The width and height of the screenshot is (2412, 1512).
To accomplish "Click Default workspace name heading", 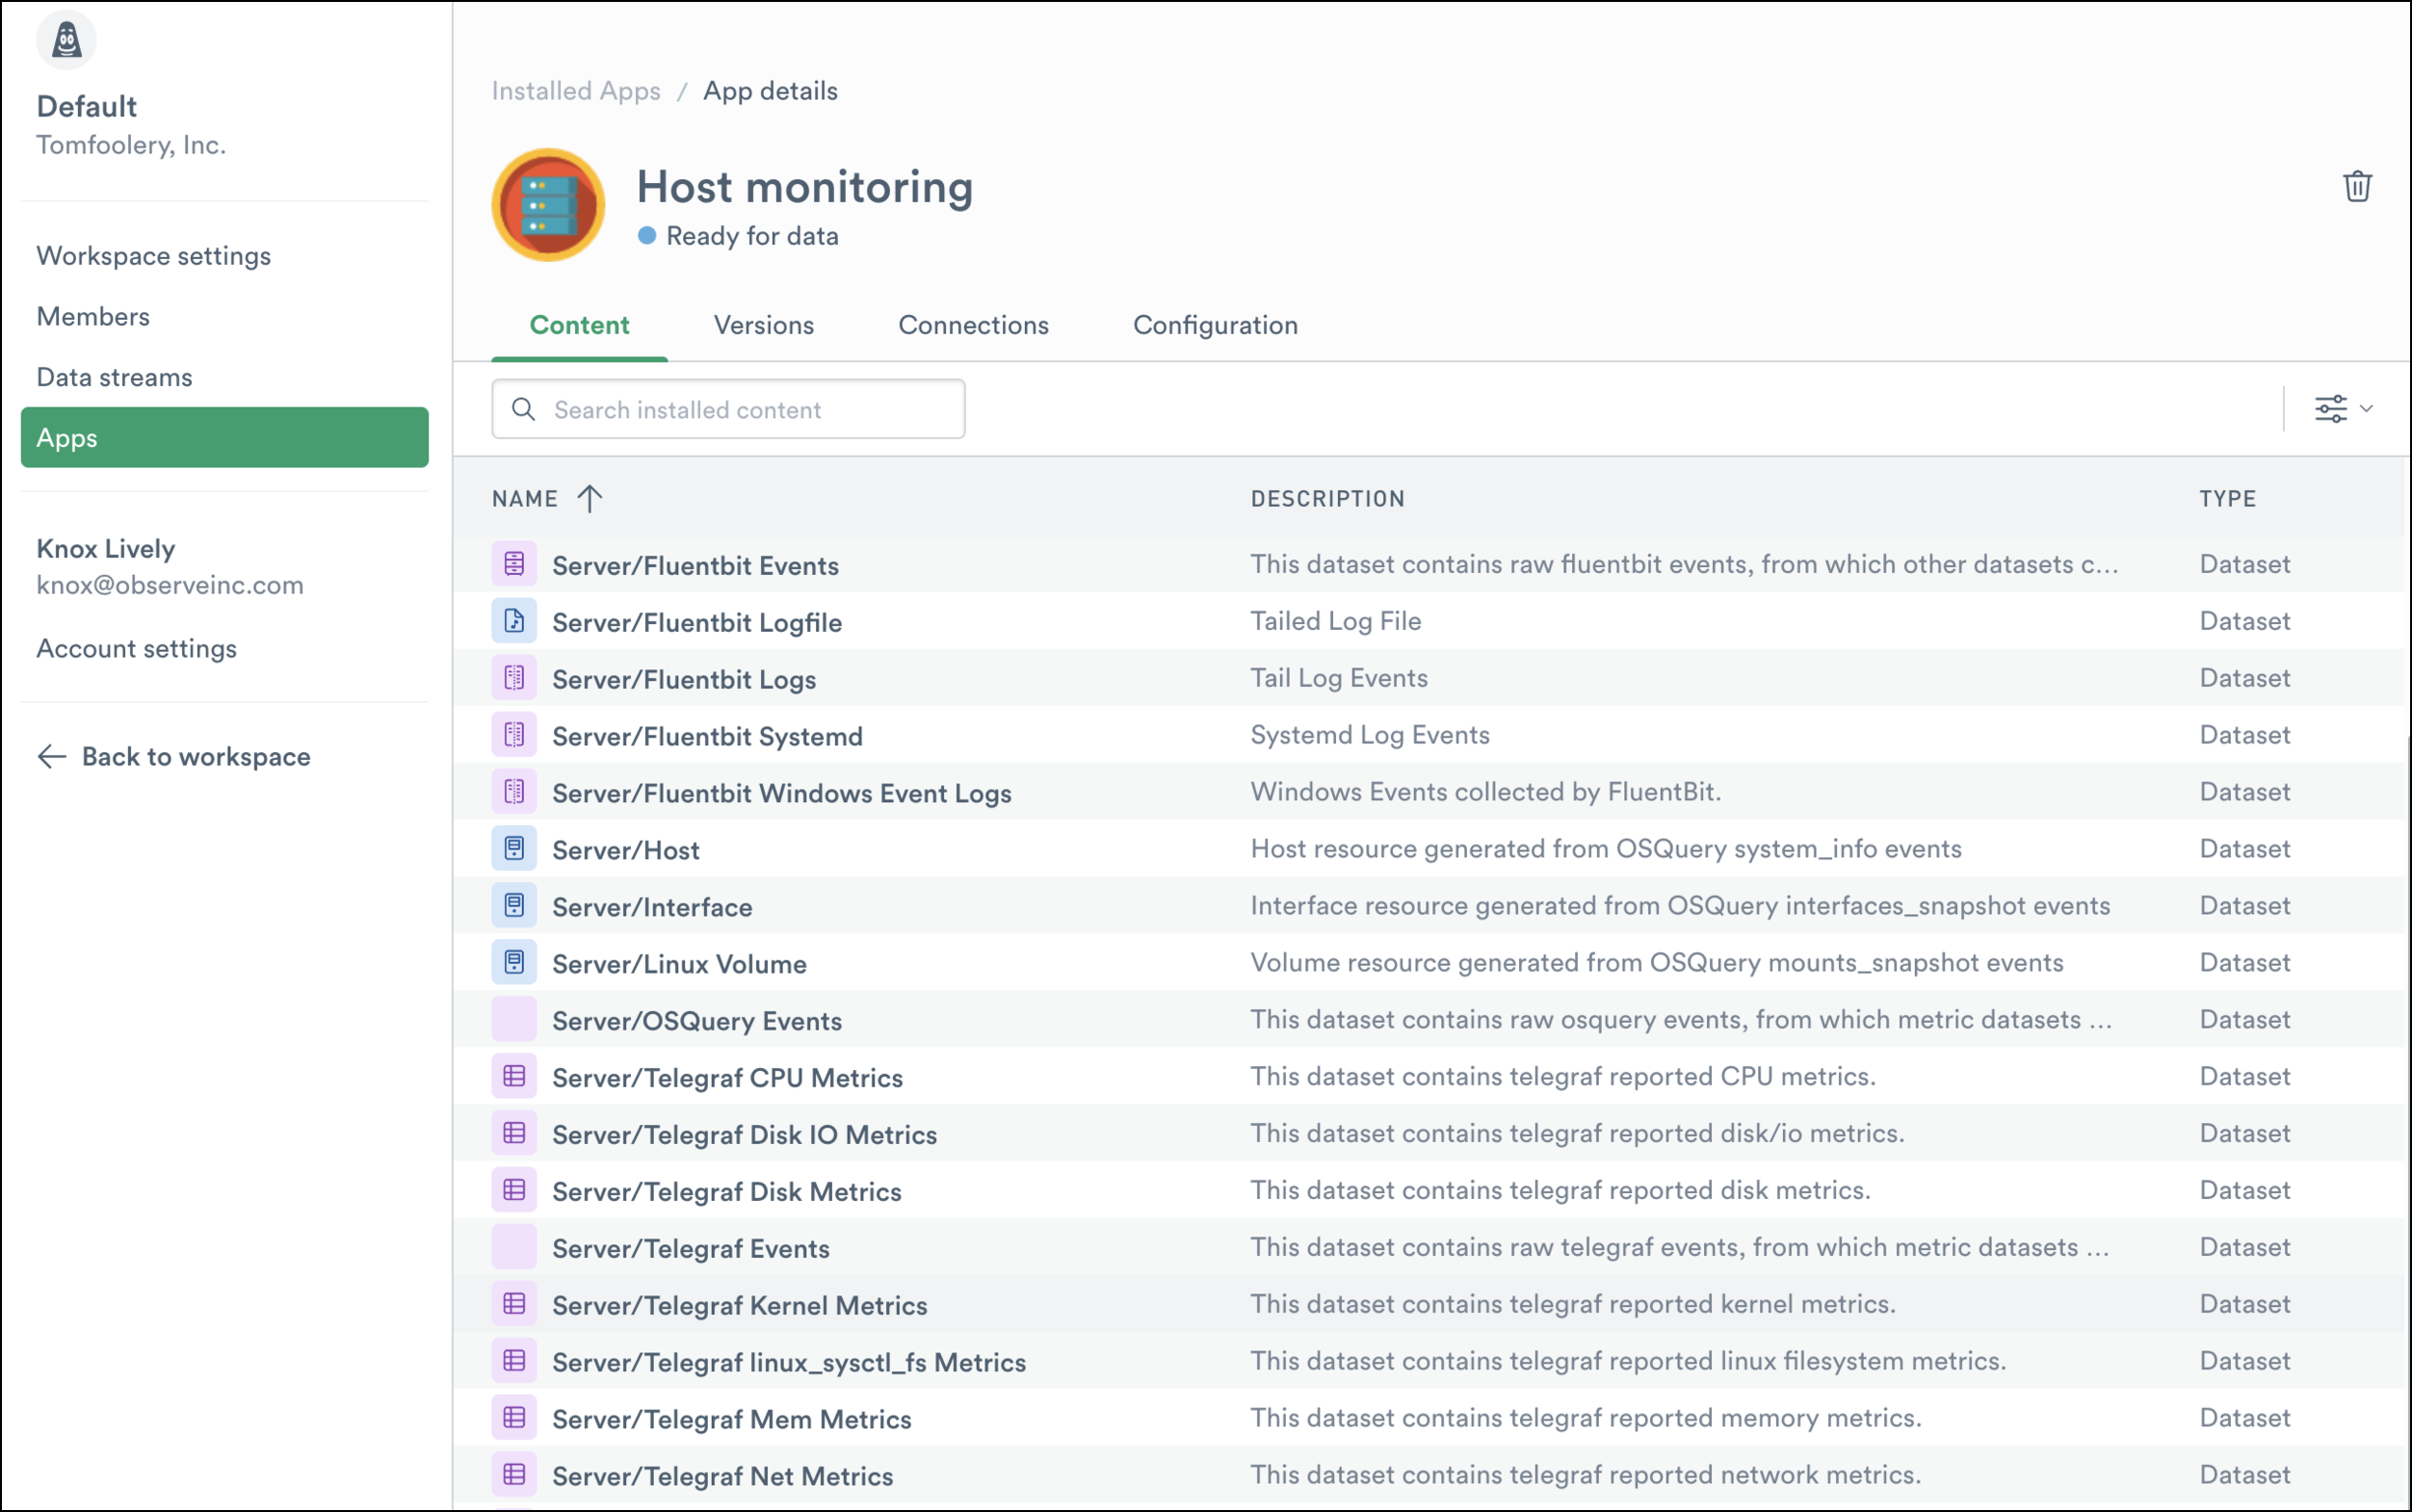I will pos(87,106).
